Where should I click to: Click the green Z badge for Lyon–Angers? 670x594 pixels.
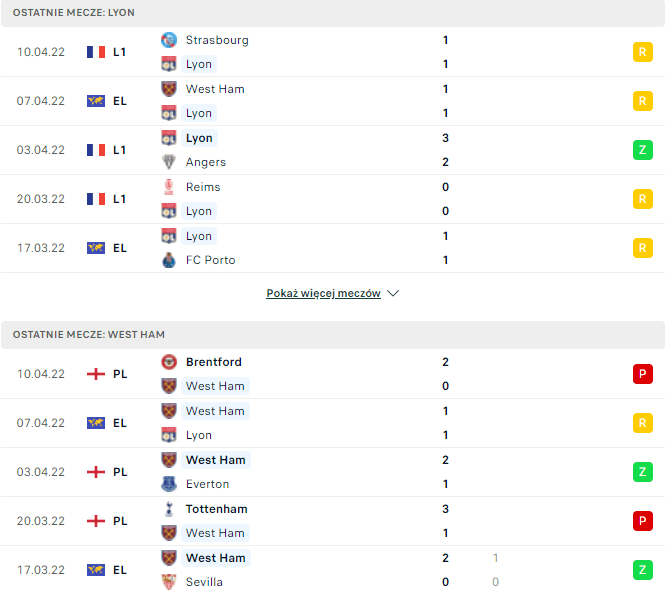pyautogui.click(x=642, y=150)
